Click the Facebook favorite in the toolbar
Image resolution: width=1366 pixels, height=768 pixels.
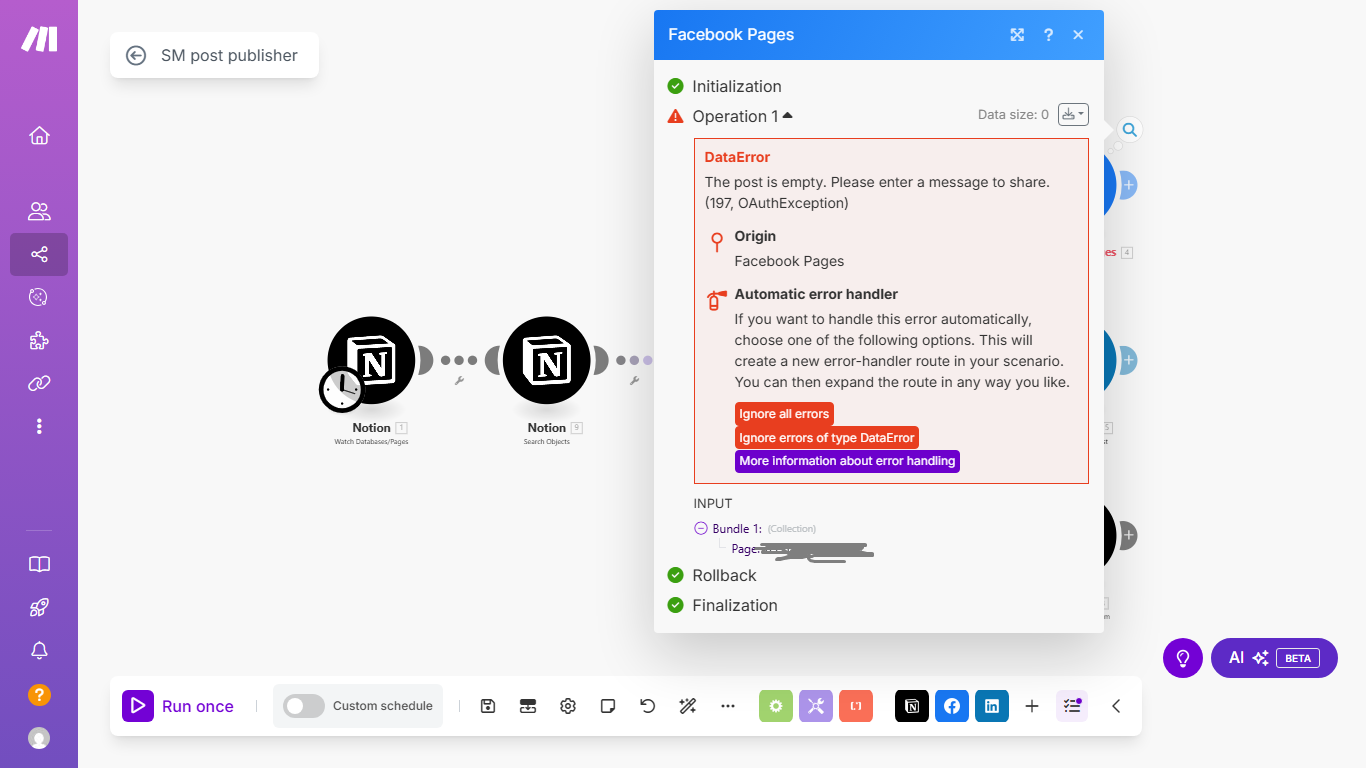952,706
